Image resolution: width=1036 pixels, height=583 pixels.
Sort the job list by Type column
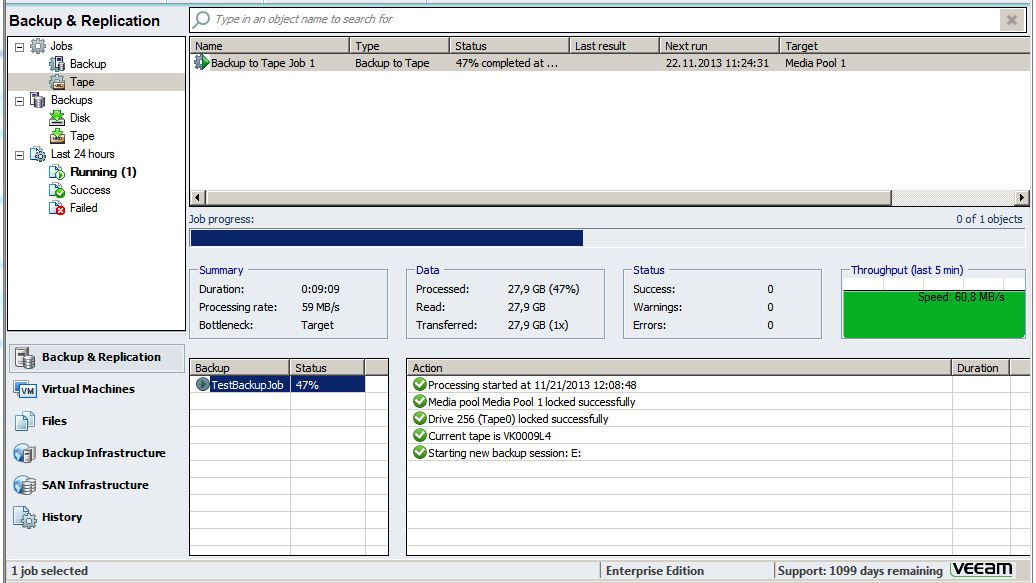point(399,46)
